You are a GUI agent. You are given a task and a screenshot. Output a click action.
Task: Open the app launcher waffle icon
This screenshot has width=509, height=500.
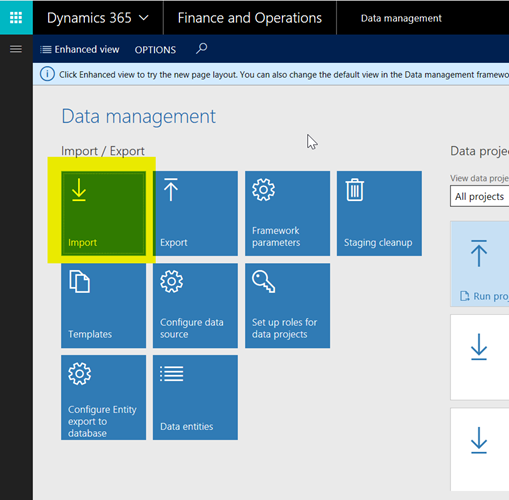click(x=16, y=17)
